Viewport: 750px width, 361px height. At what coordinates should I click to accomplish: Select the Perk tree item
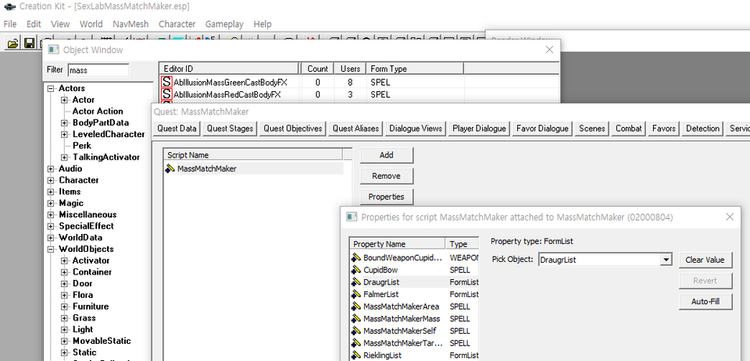(x=82, y=145)
